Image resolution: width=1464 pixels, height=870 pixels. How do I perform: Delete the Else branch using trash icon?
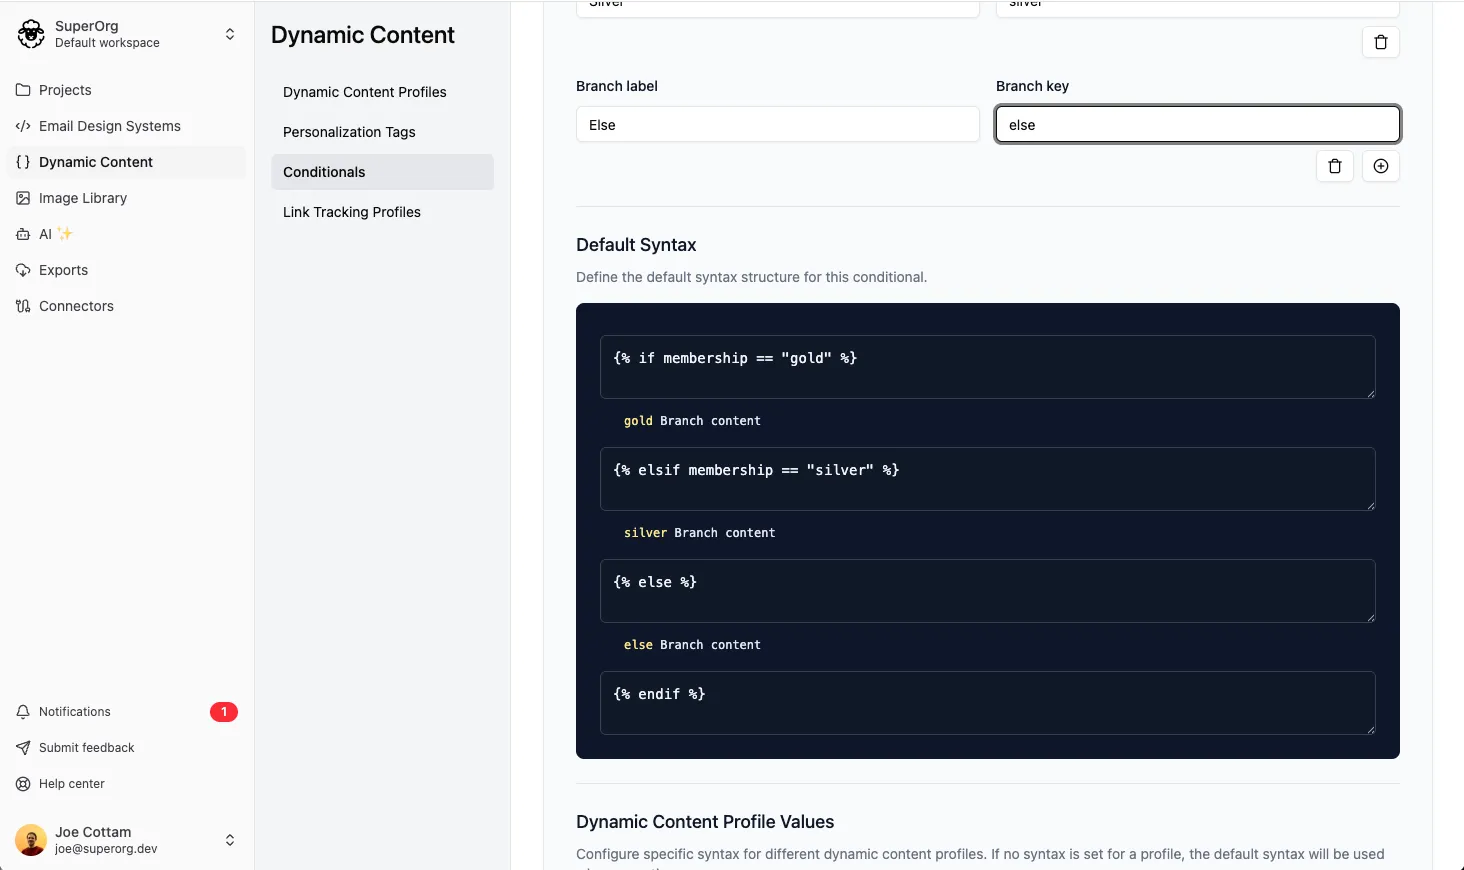tap(1335, 166)
